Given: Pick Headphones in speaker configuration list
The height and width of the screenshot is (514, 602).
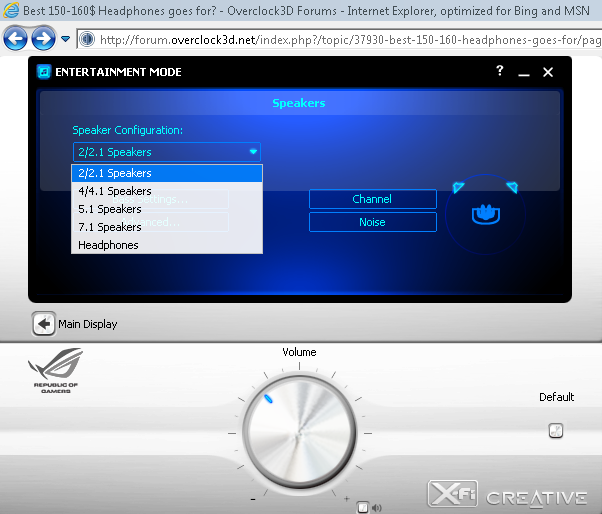Looking at the screenshot, I should 167,245.
